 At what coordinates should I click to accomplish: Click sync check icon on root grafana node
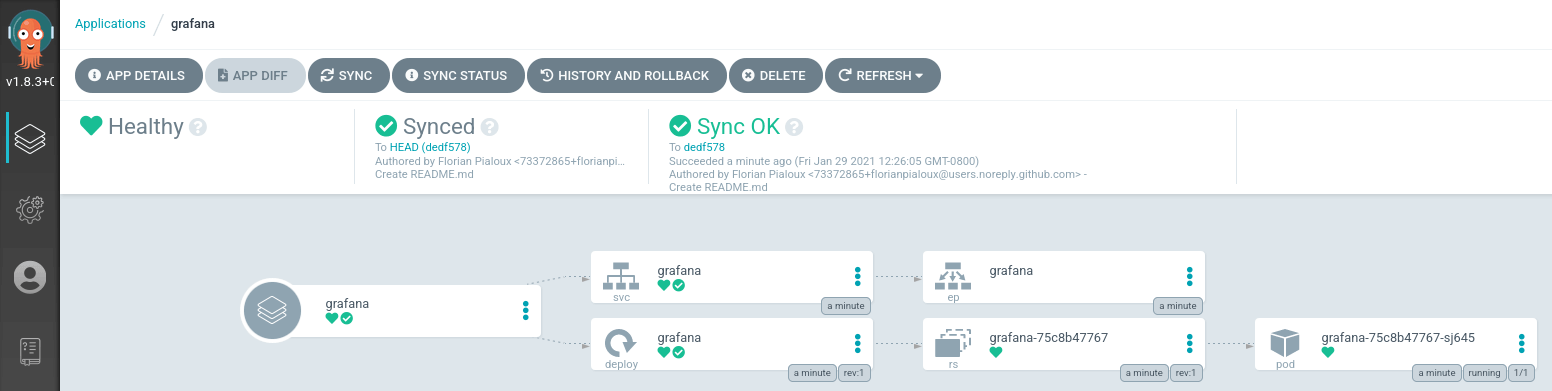click(346, 318)
